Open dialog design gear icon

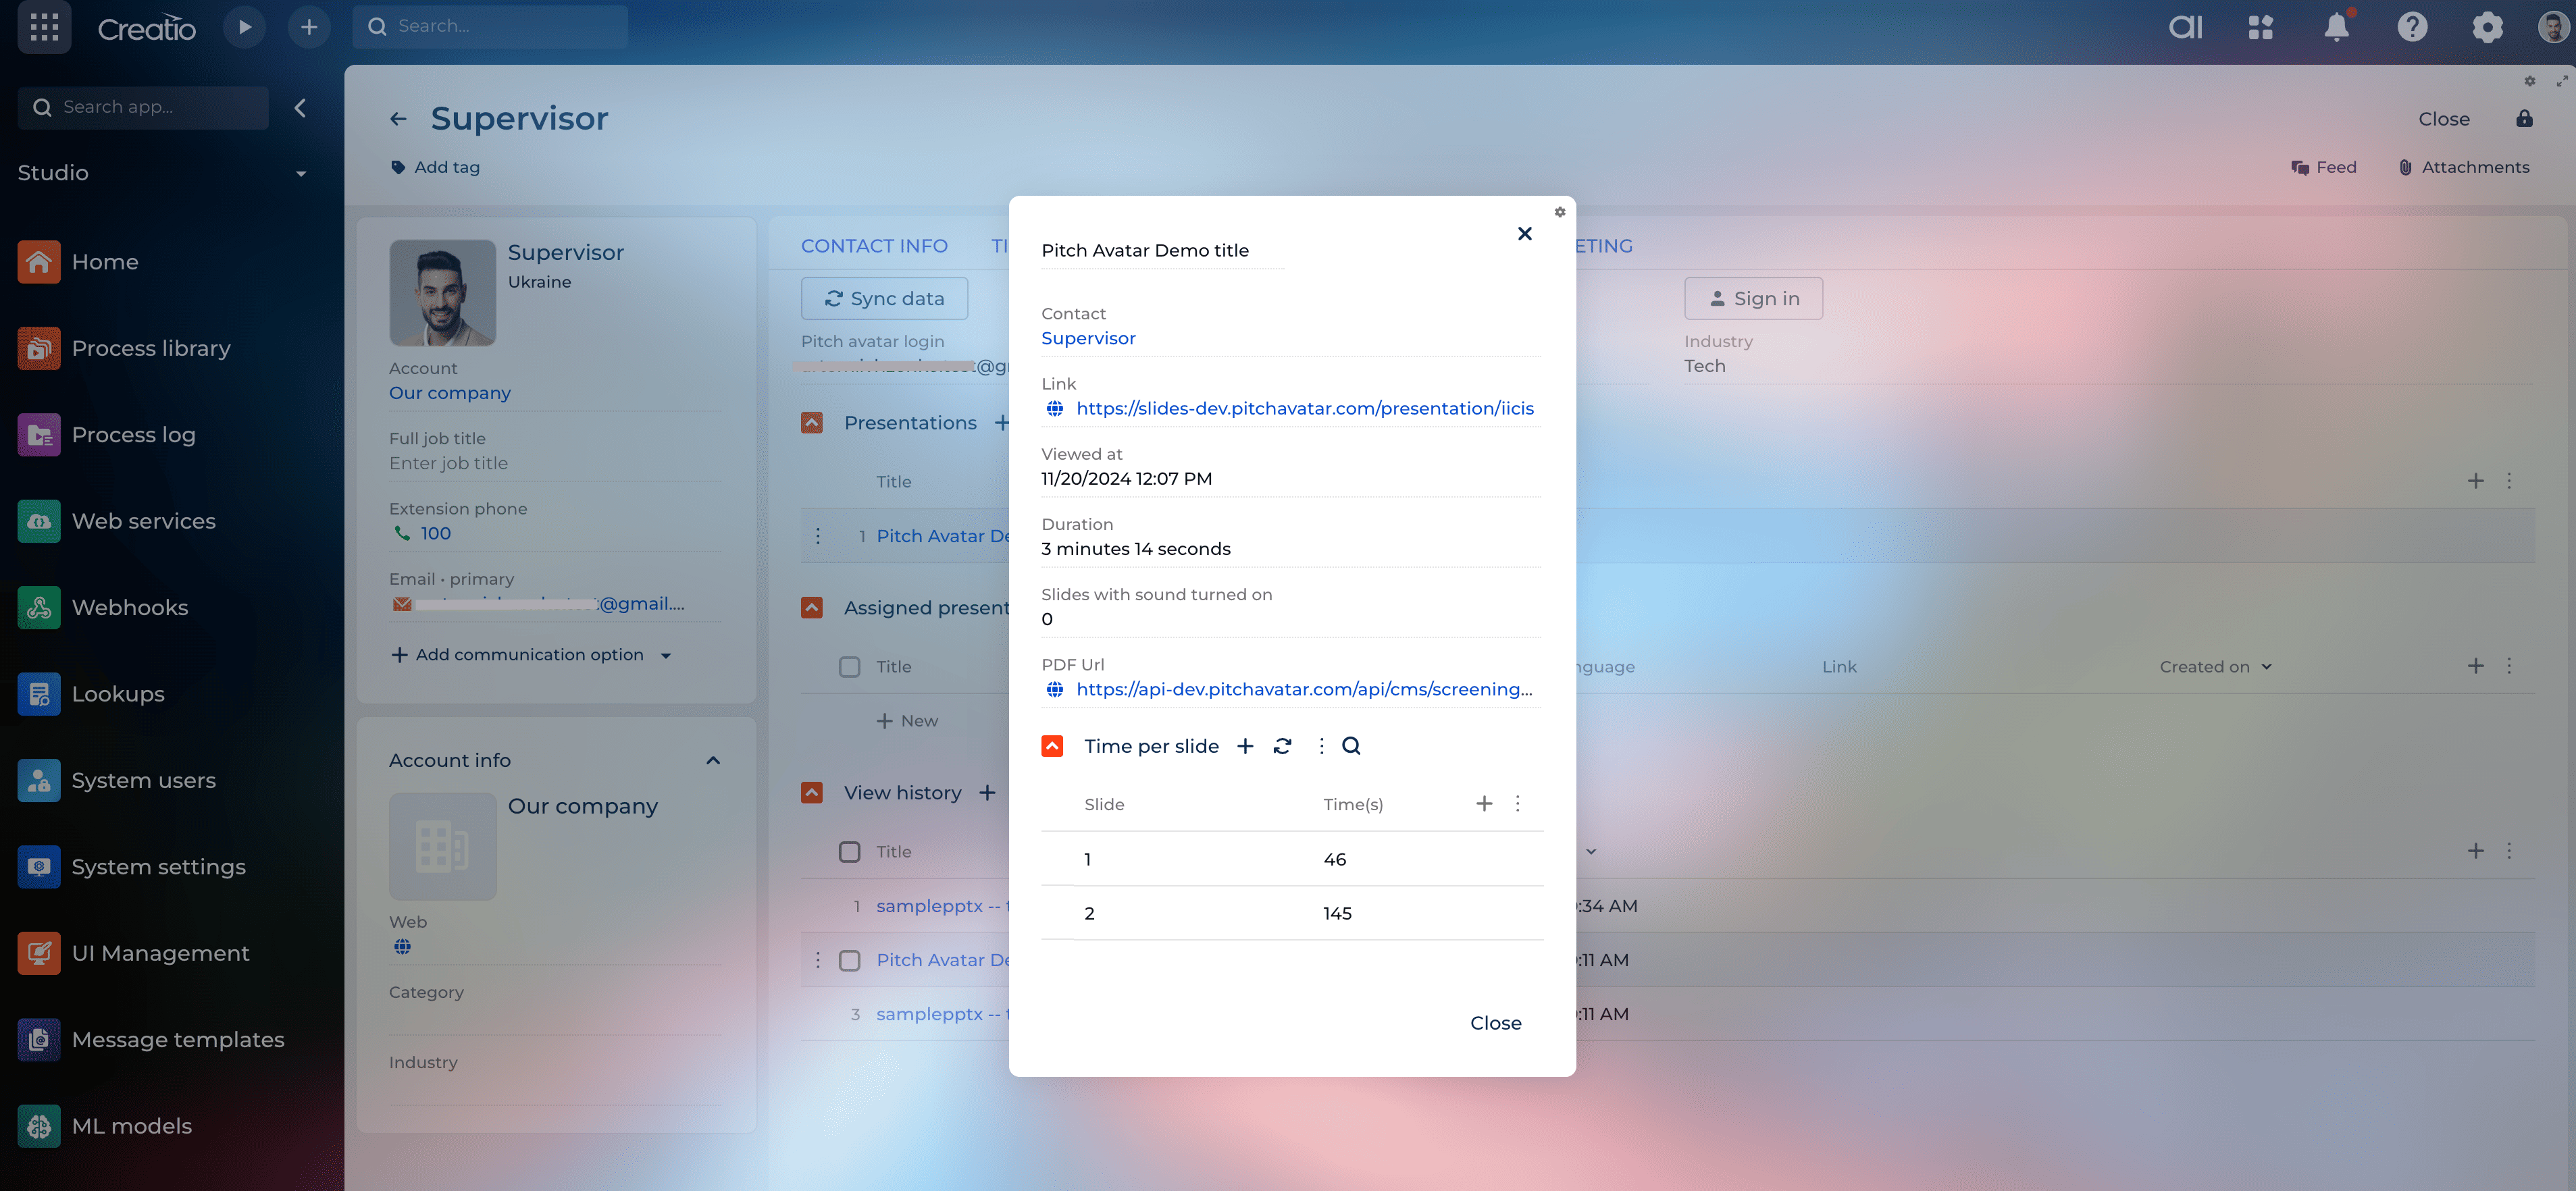pos(1559,212)
